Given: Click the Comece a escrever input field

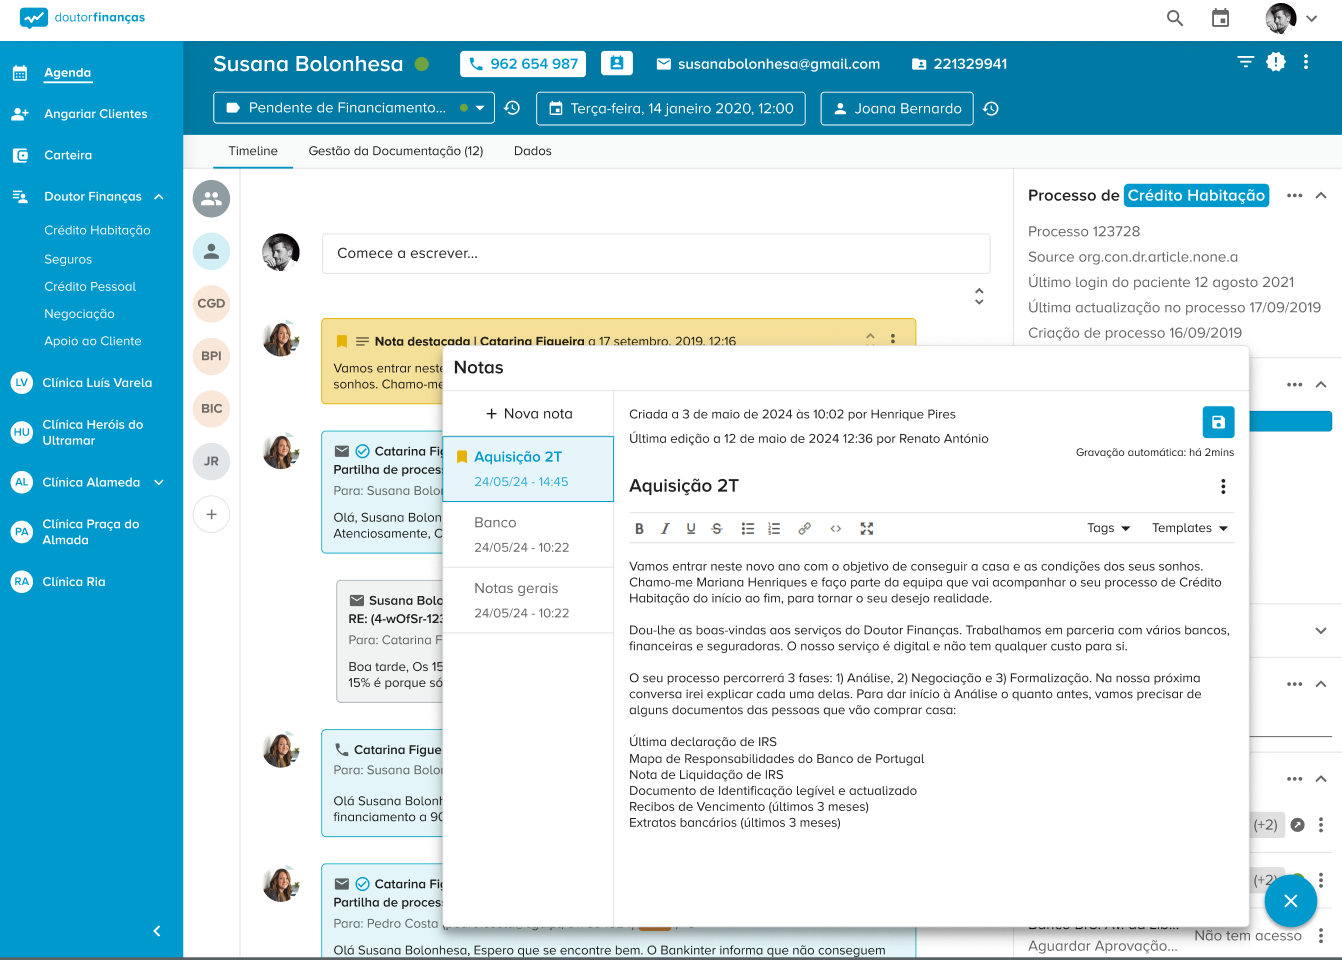Looking at the screenshot, I should 655,254.
